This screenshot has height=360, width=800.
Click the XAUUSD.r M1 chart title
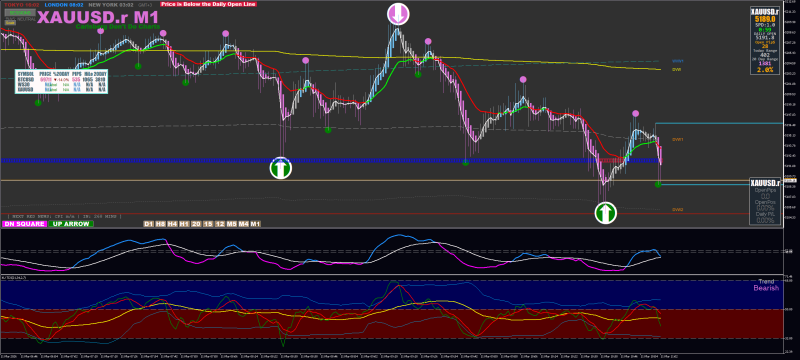(97, 17)
